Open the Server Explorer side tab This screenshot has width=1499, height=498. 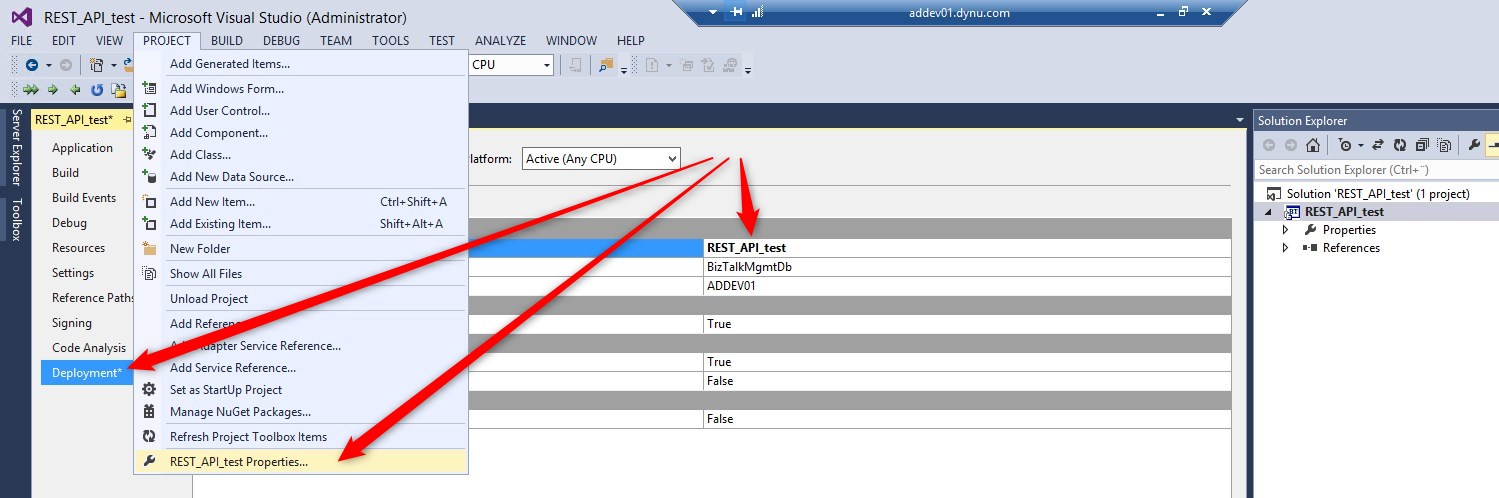[x=16, y=148]
